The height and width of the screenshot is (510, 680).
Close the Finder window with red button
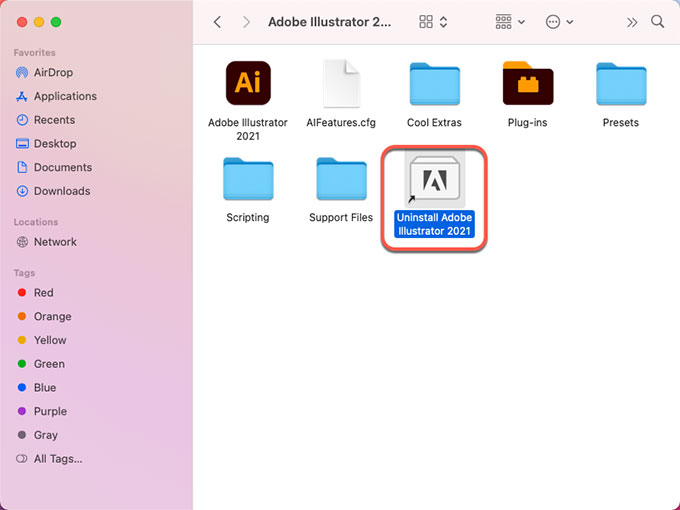pyautogui.click(x=22, y=22)
